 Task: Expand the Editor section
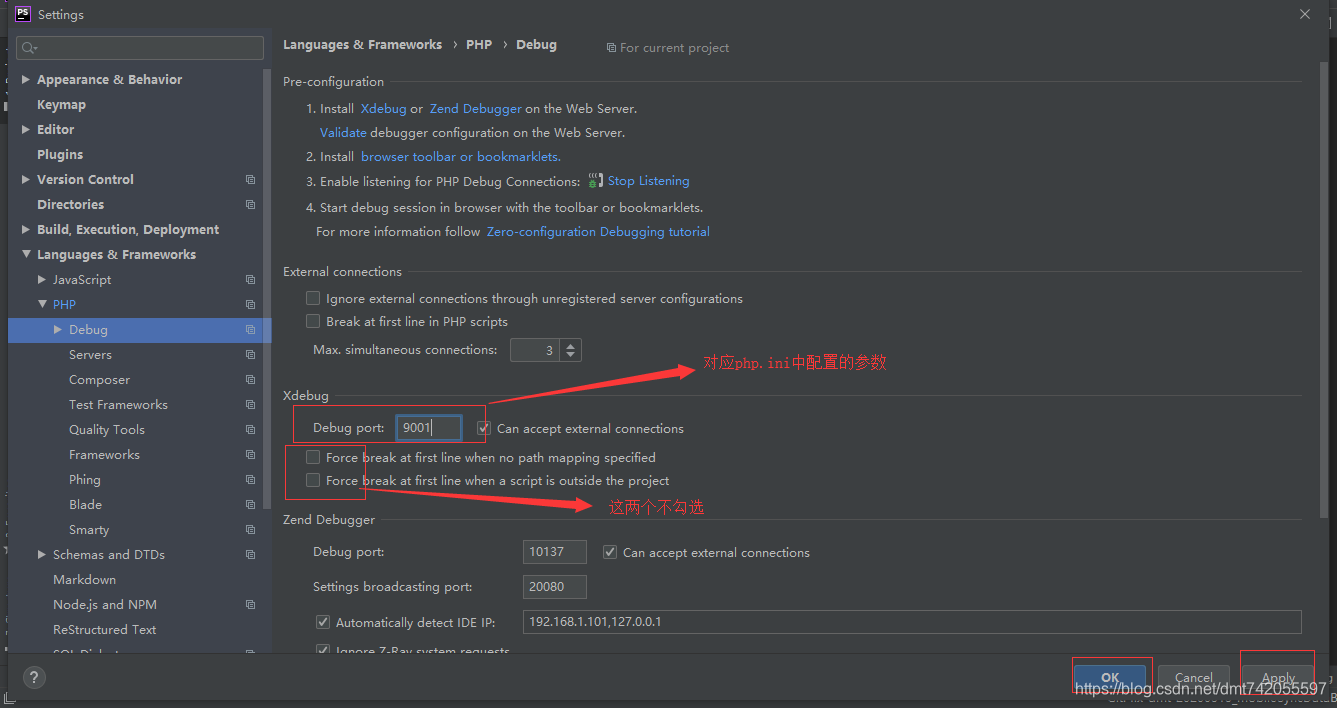tap(26, 130)
